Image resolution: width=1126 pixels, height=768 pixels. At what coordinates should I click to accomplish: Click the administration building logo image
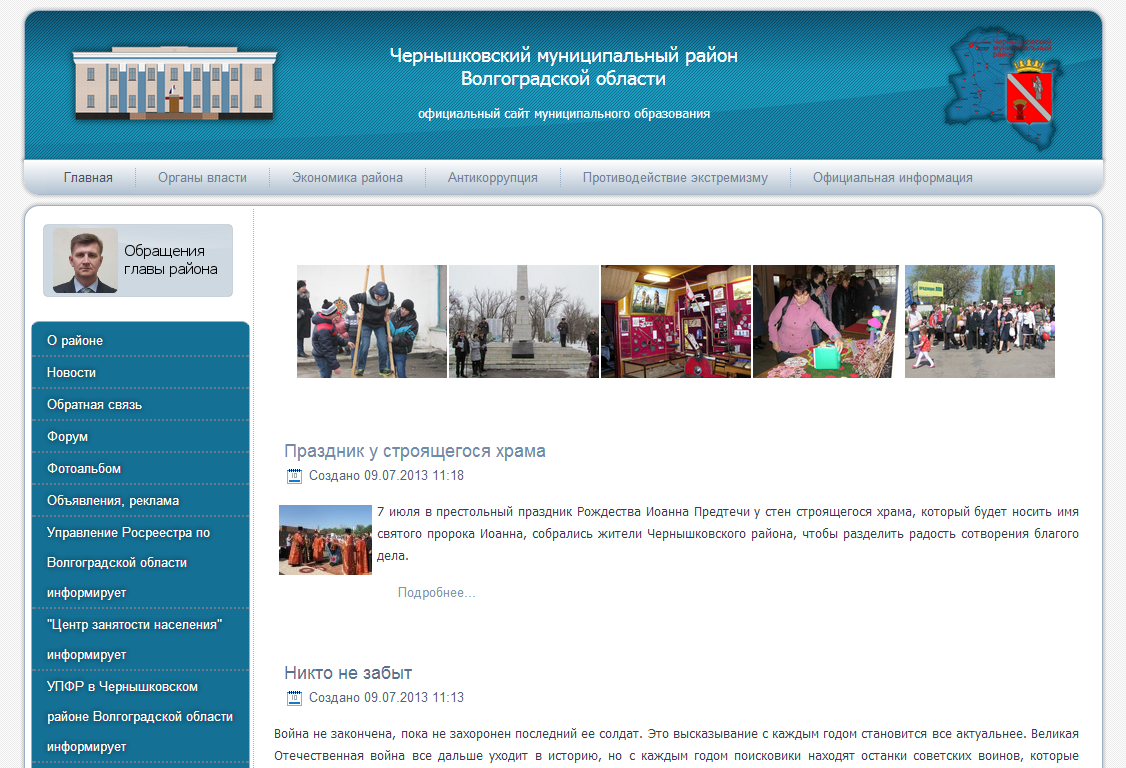(175, 83)
